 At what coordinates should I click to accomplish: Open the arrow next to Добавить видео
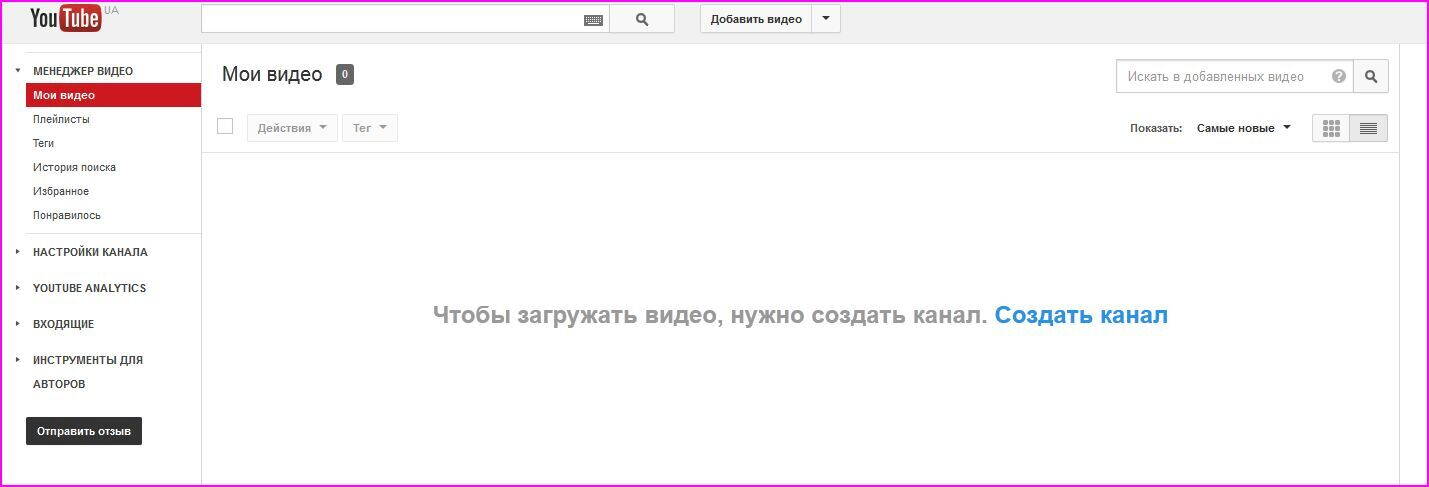(x=825, y=19)
